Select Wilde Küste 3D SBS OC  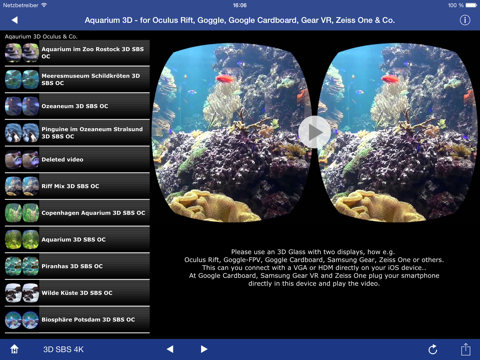(77, 293)
